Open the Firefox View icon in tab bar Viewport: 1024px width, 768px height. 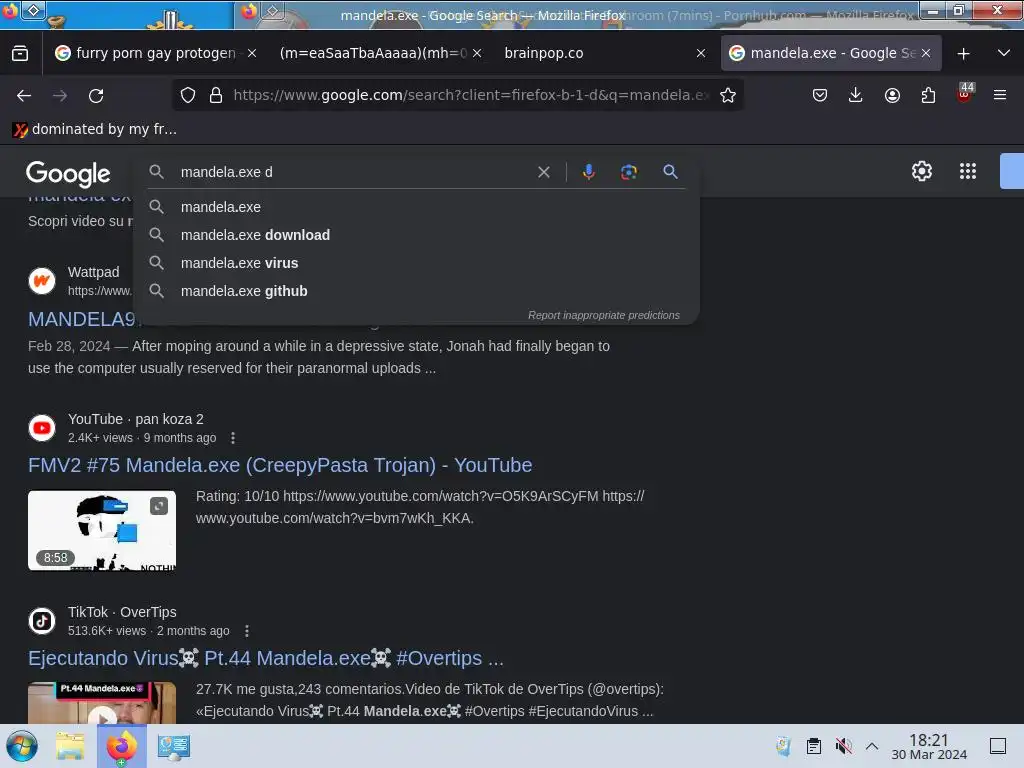20,54
